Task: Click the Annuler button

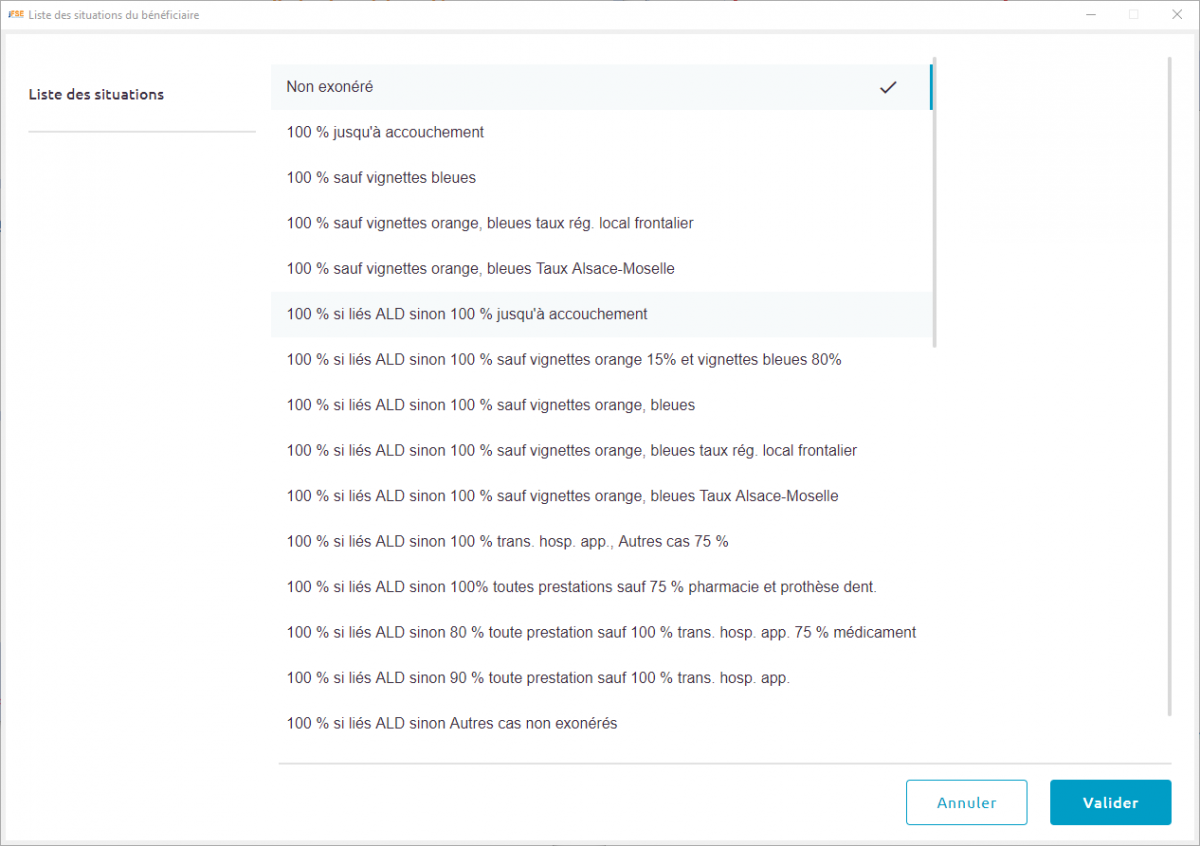Action: [966, 803]
